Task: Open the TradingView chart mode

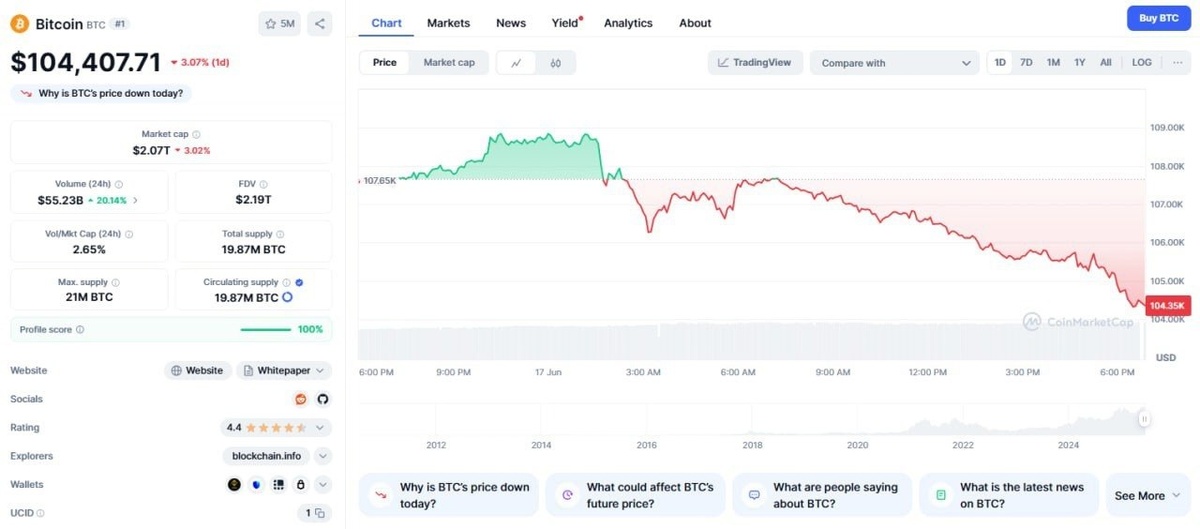Action: (755, 63)
